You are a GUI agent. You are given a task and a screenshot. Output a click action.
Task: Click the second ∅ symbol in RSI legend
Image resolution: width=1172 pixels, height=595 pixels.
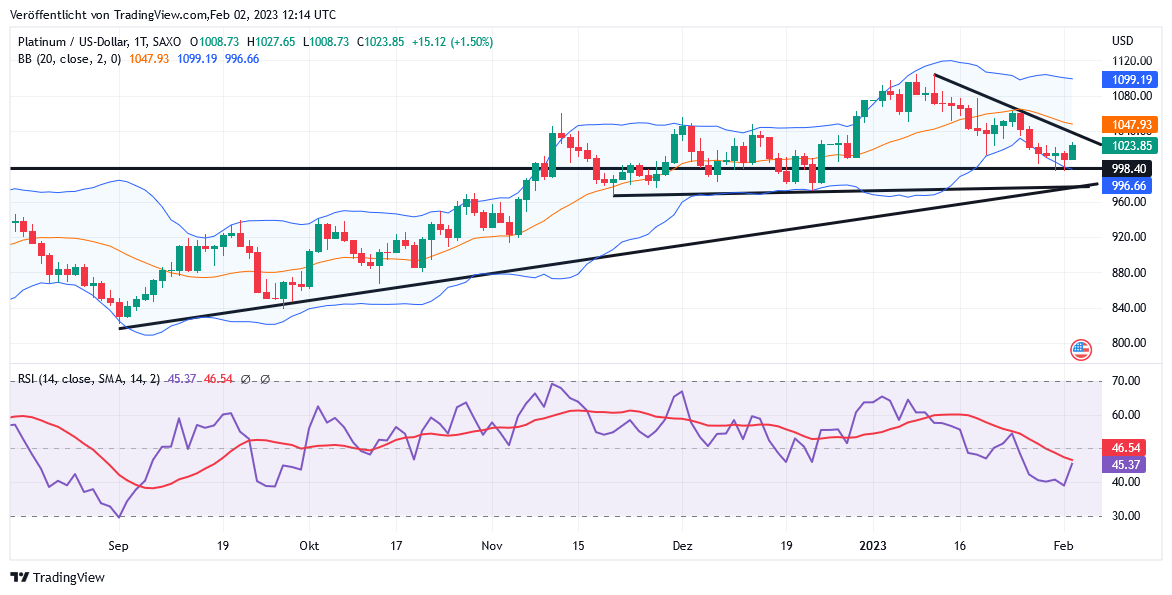[x=265, y=380]
